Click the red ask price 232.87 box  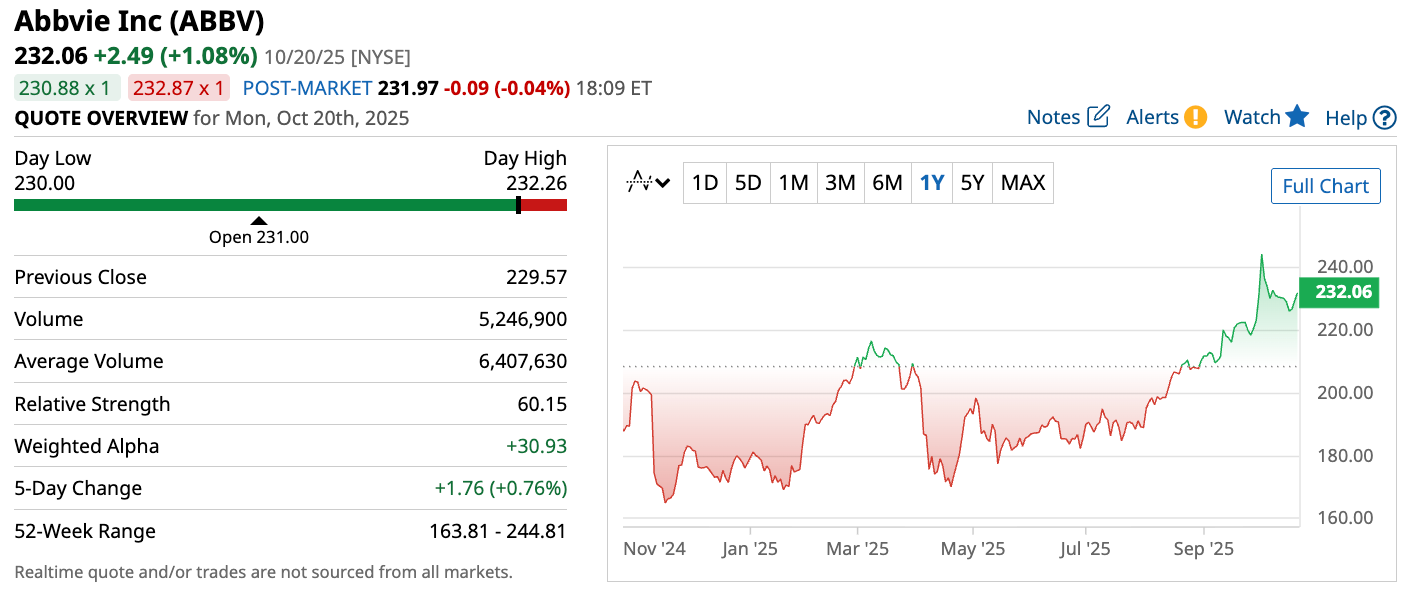coord(180,88)
